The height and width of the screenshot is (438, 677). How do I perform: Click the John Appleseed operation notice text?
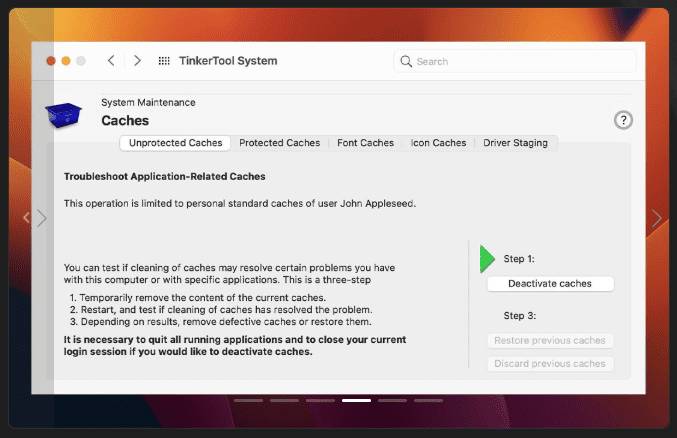(240, 203)
